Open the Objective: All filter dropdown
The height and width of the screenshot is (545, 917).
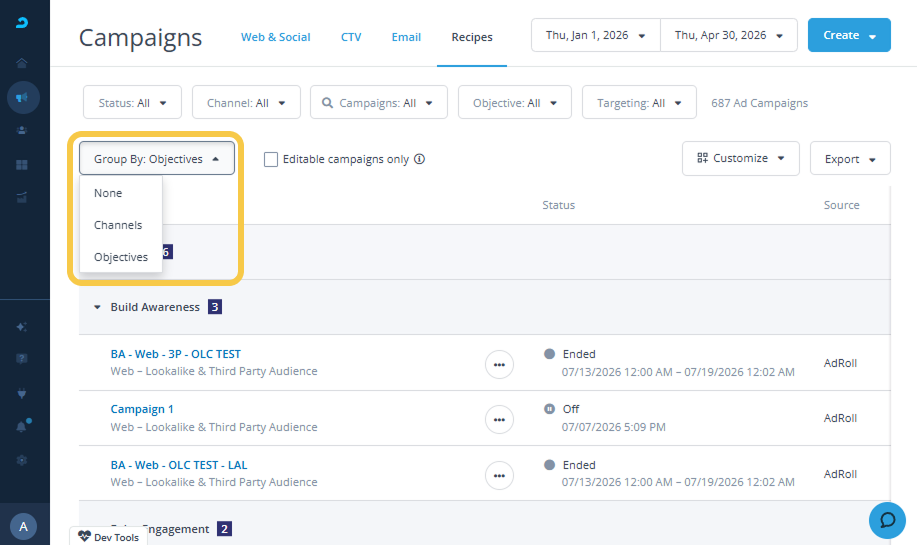click(x=515, y=102)
